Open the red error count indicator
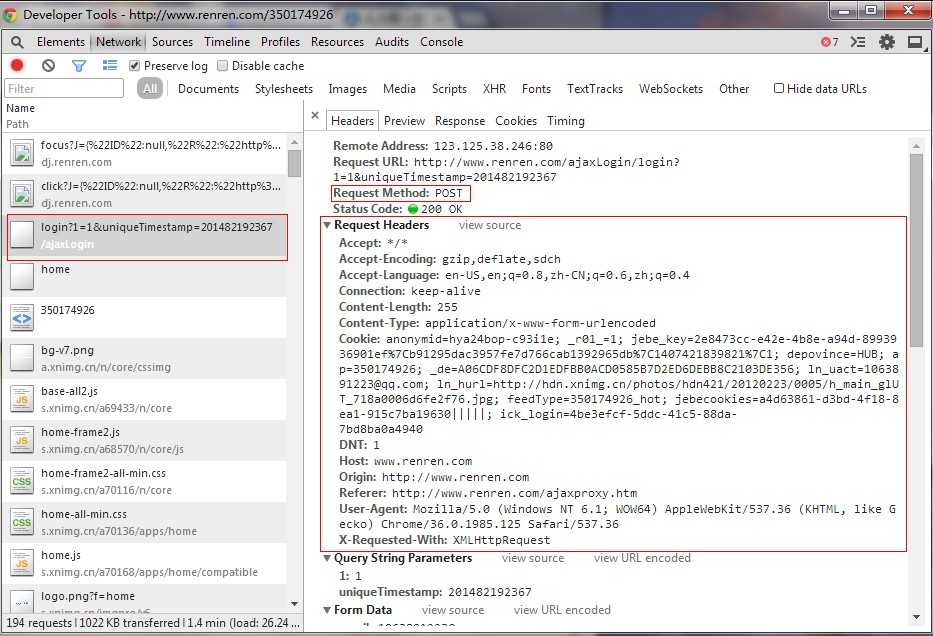Screen dimensions: 933x636 point(829,42)
